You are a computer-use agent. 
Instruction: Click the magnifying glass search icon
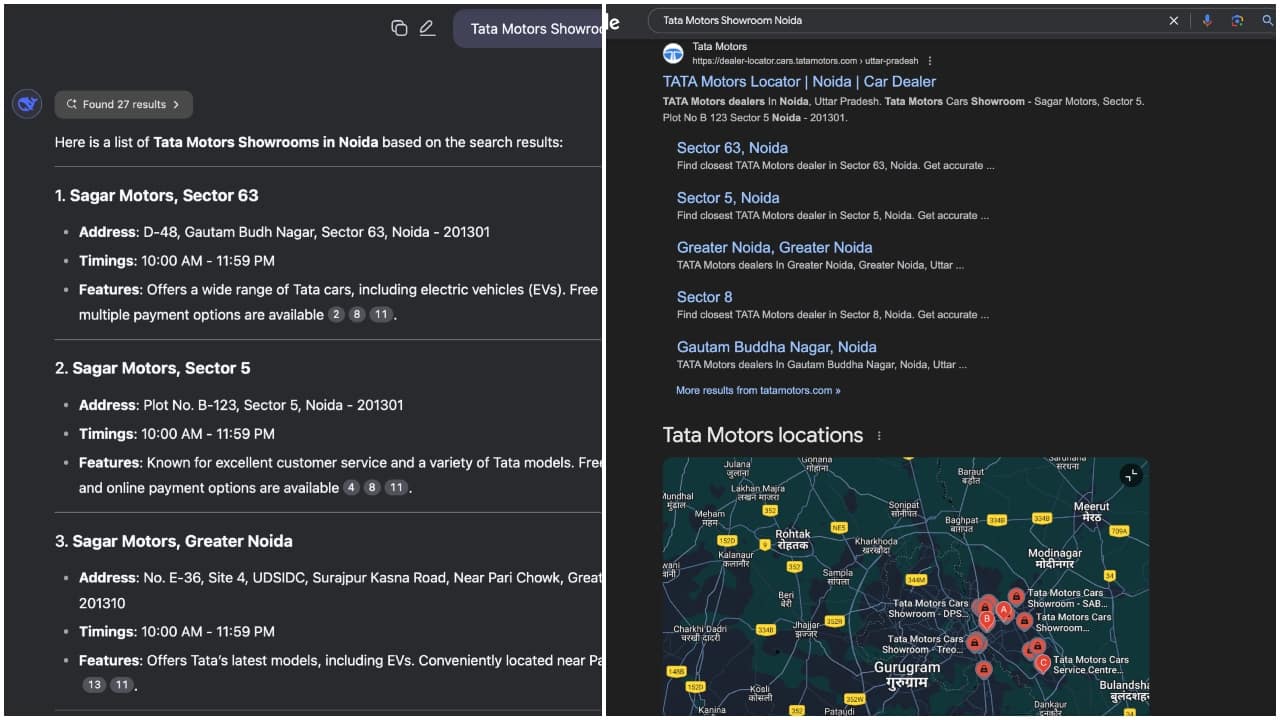[1267, 20]
